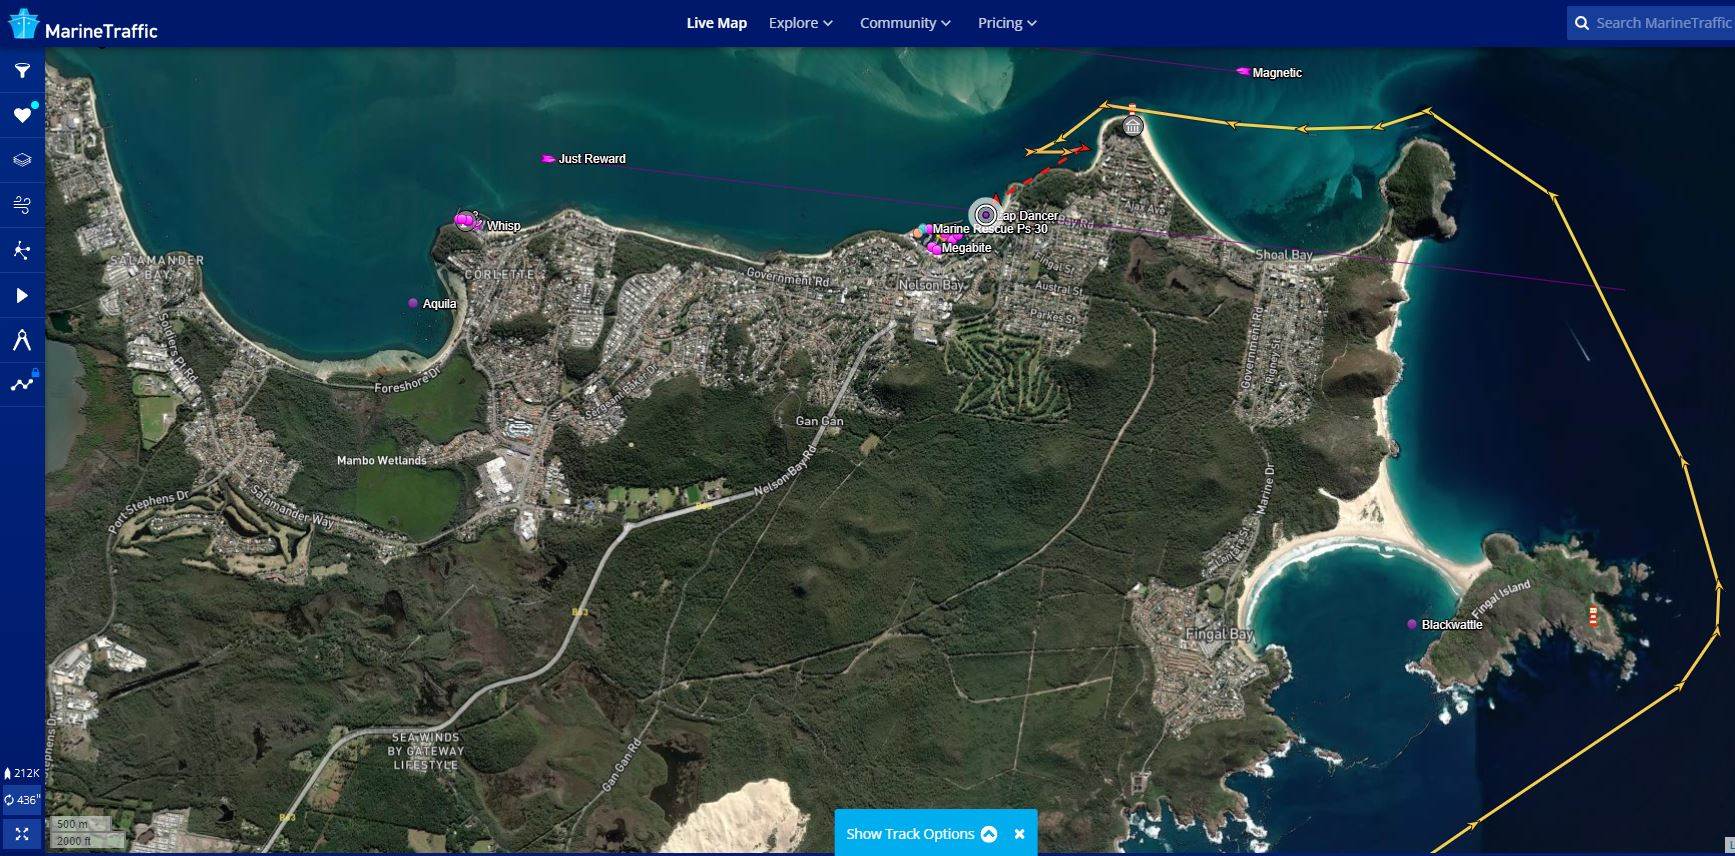Start playback with the play icon

22,296
